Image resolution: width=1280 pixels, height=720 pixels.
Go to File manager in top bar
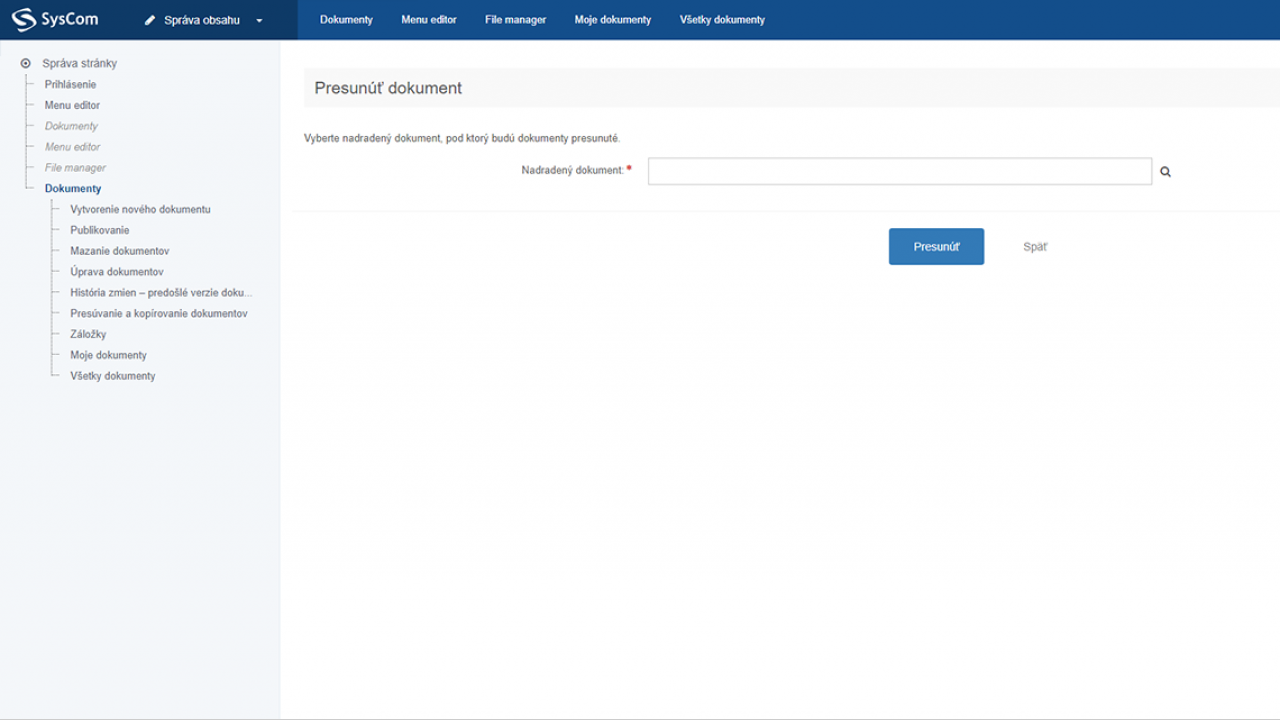pos(515,20)
